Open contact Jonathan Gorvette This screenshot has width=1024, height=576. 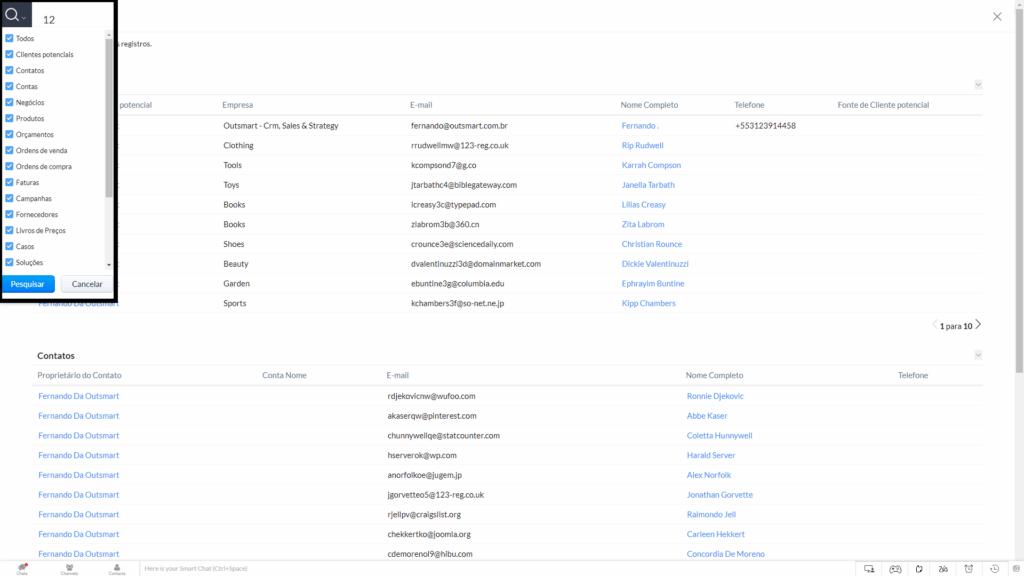[720, 495]
